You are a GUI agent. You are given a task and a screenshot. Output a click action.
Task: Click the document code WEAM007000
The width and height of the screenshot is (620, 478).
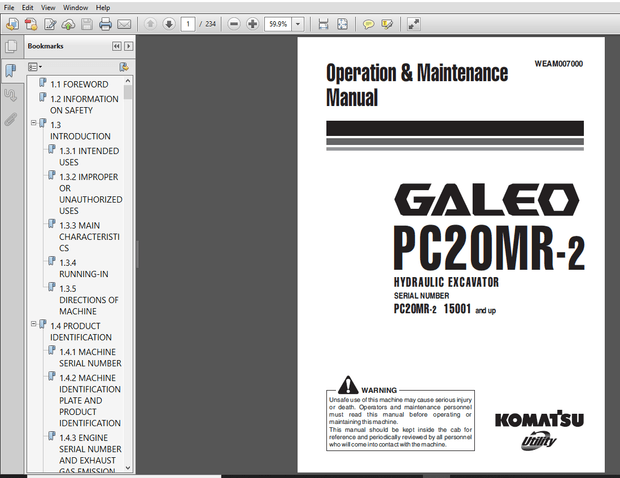tap(558, 64)
